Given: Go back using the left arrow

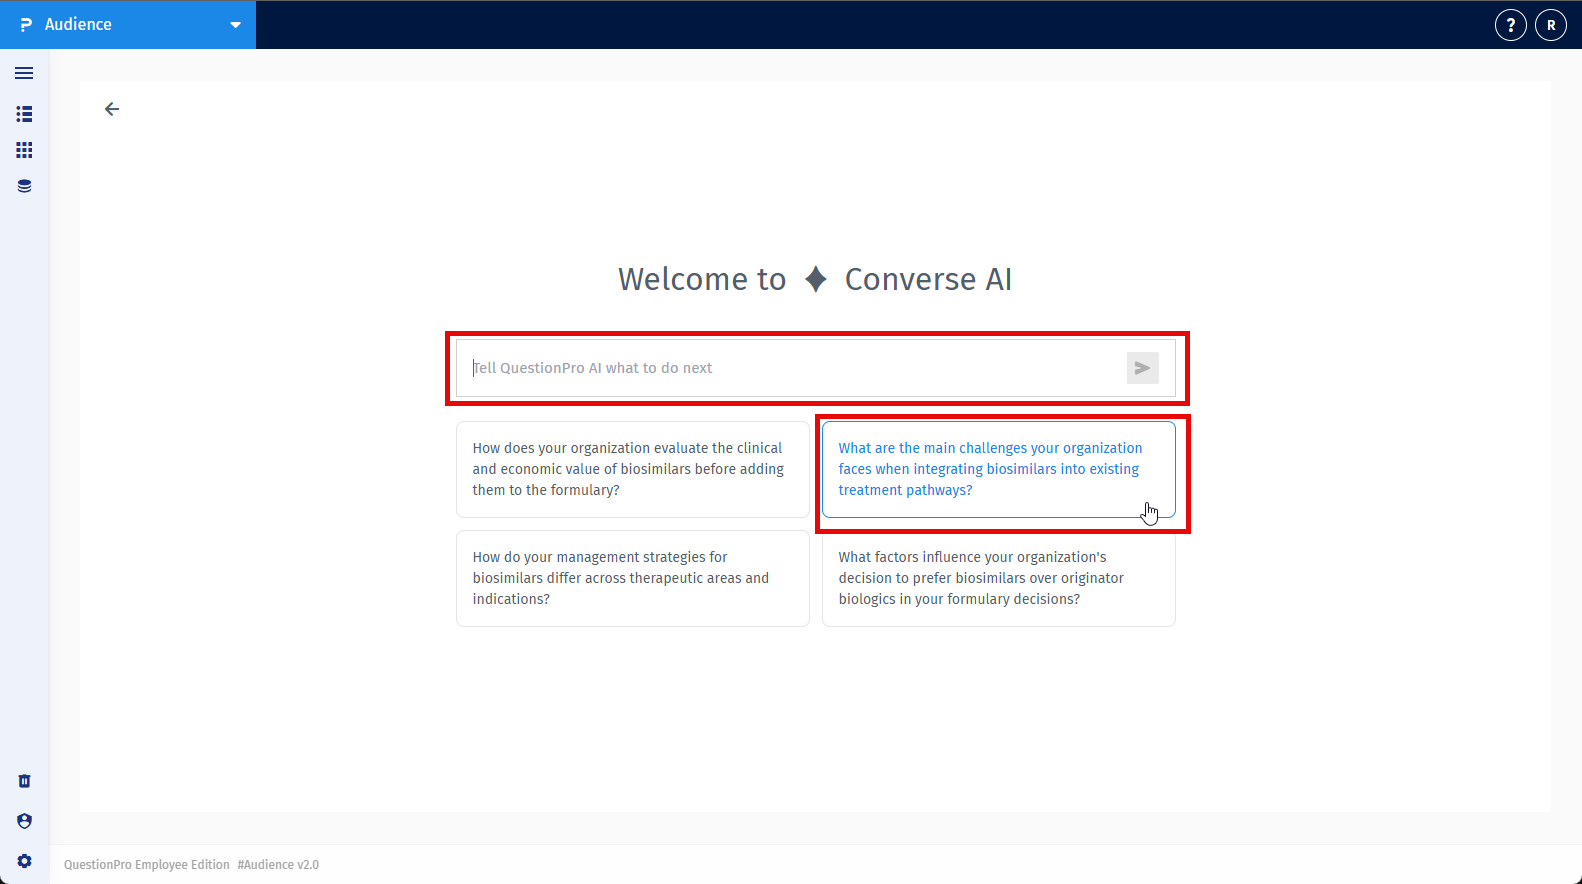Looking at the screenshot, I should [112, 109].
